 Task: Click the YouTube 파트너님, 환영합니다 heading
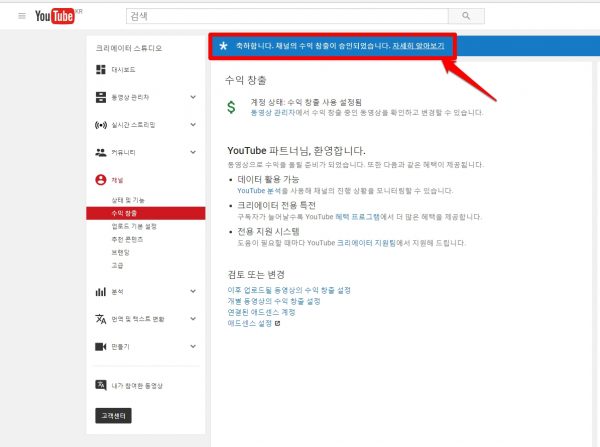[x=296, y=151]
